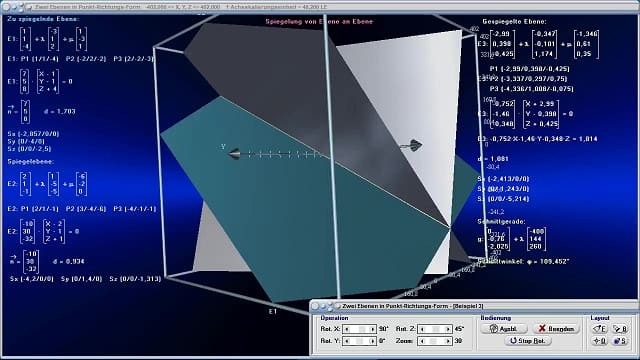Screen dimensions: 640x360
Task: Increase Rot. Z with its right arrow
Action: tap(447, 329)
